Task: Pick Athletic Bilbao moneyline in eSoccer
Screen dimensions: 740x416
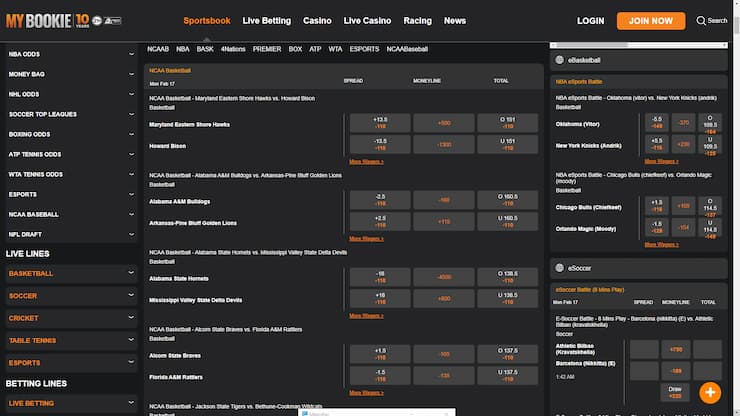Action: pos(675,349)
